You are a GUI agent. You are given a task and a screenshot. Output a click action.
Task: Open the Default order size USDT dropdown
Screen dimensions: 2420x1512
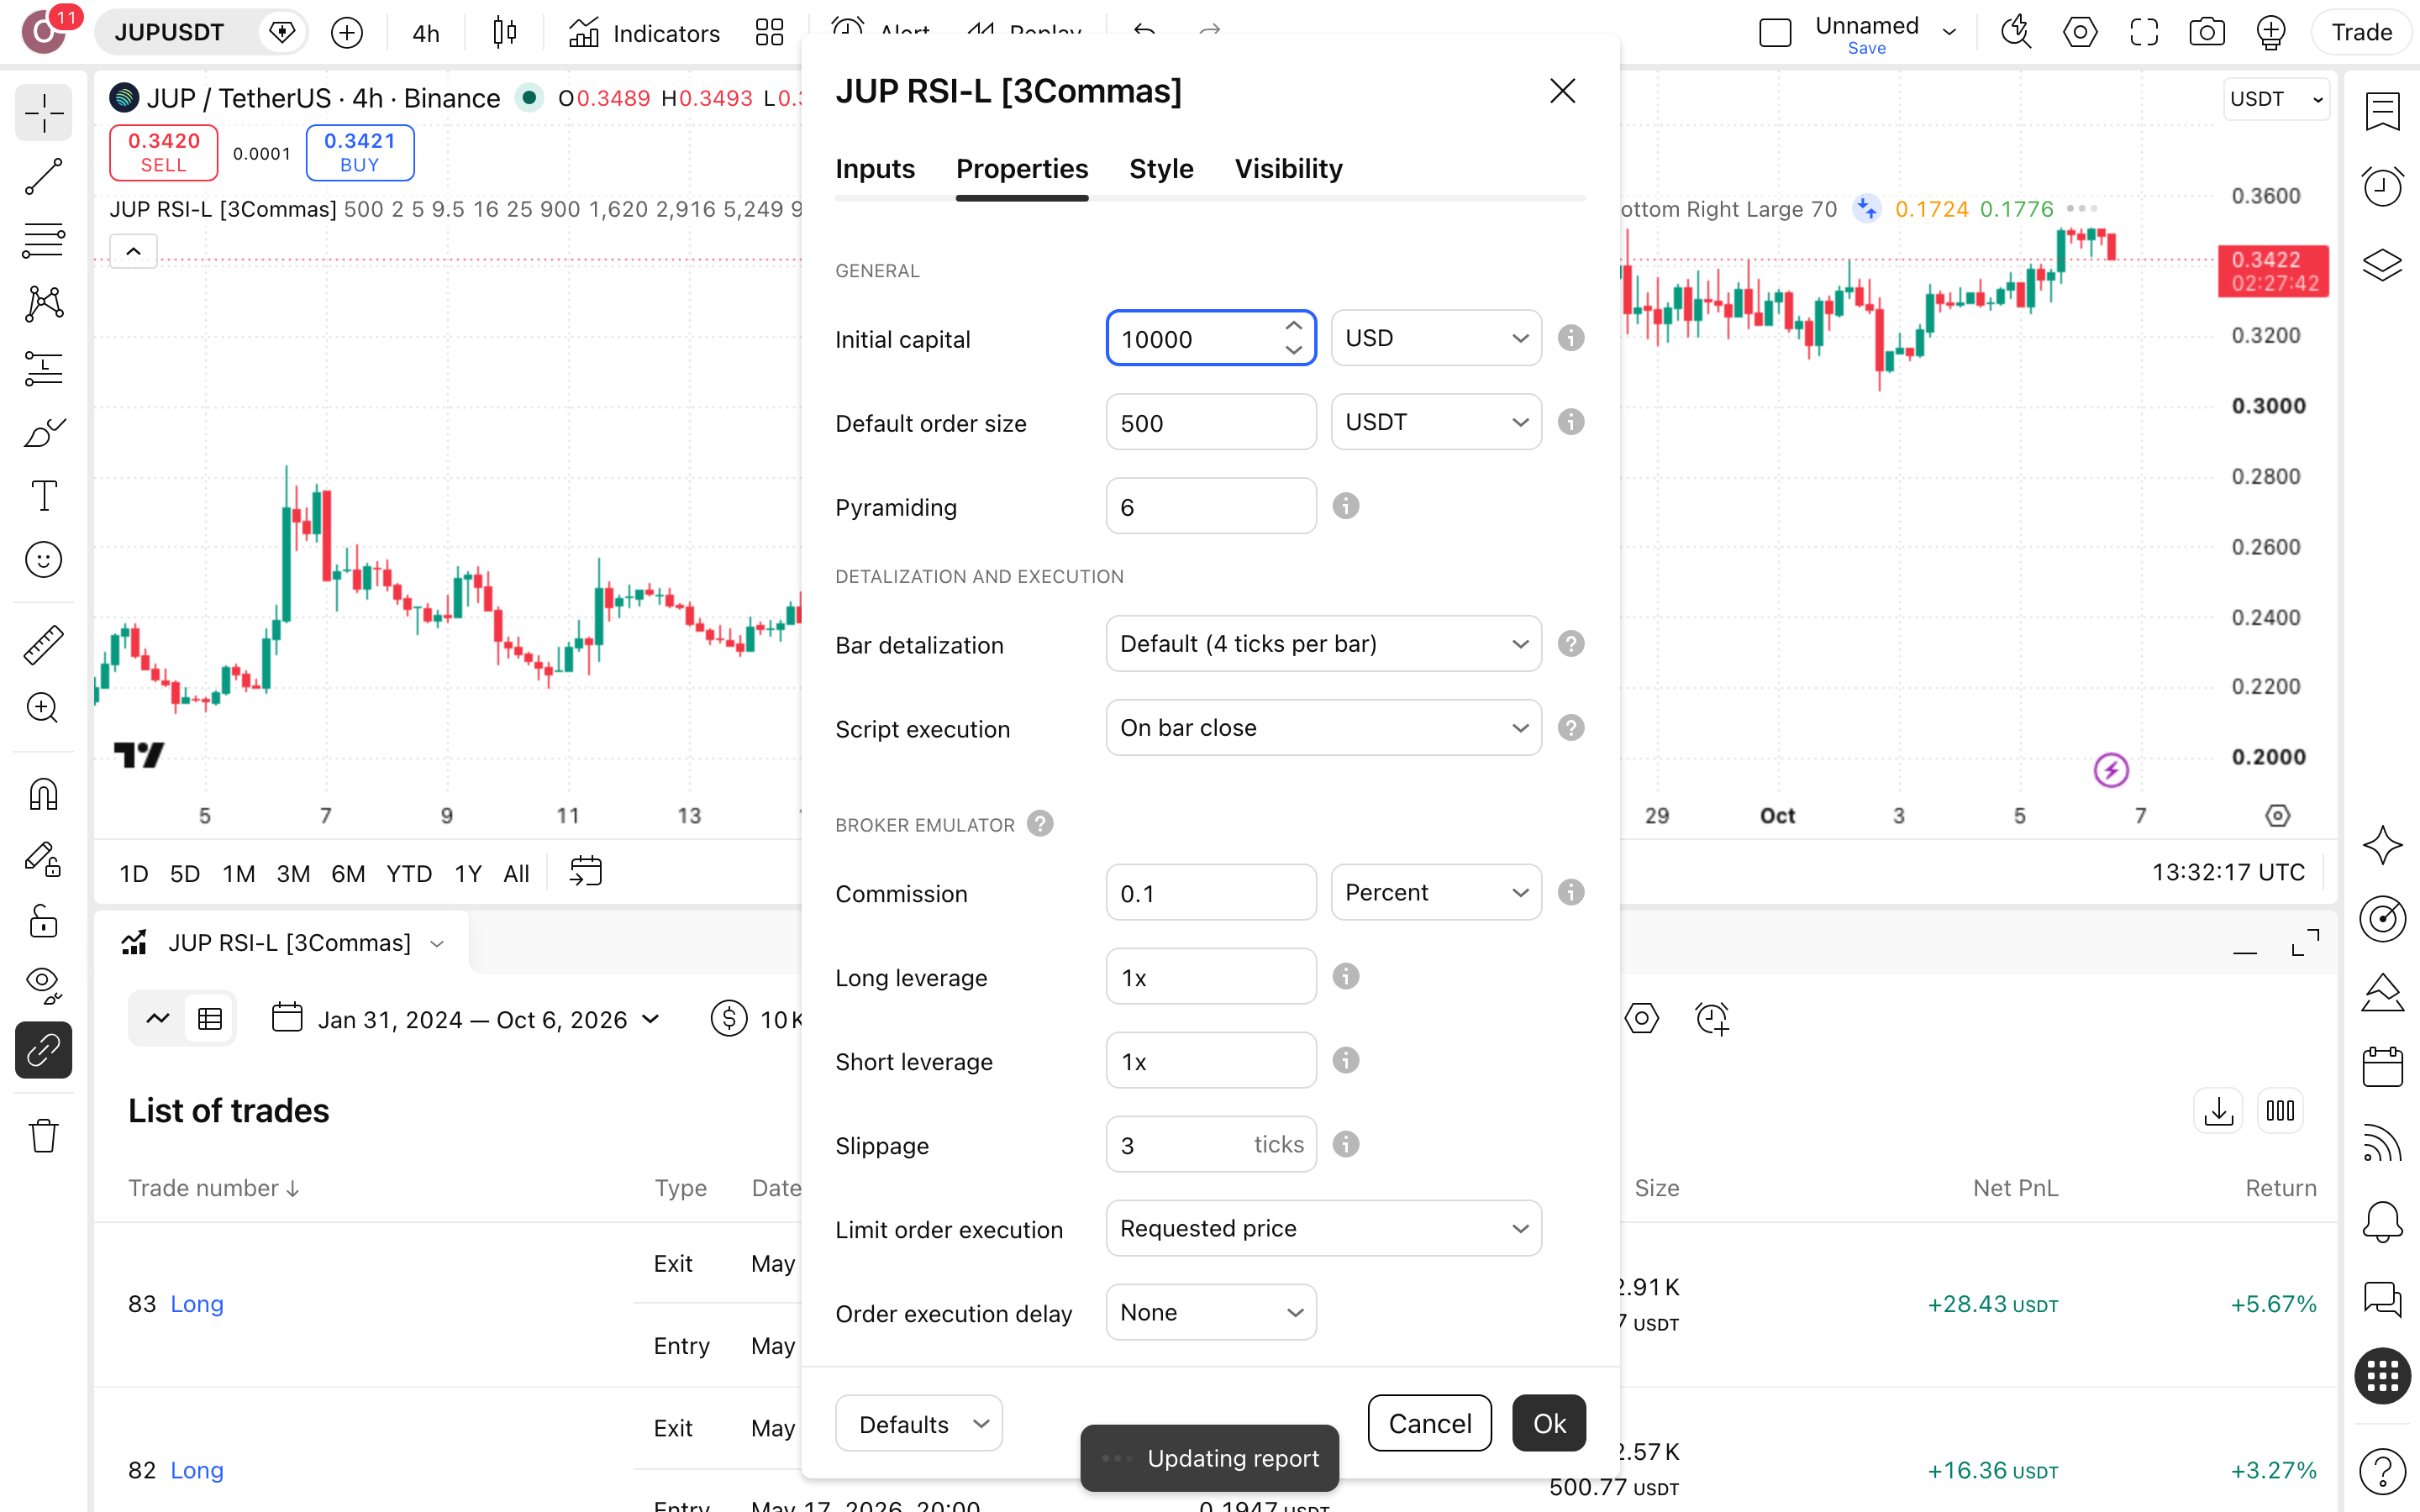click(1436, 422)
